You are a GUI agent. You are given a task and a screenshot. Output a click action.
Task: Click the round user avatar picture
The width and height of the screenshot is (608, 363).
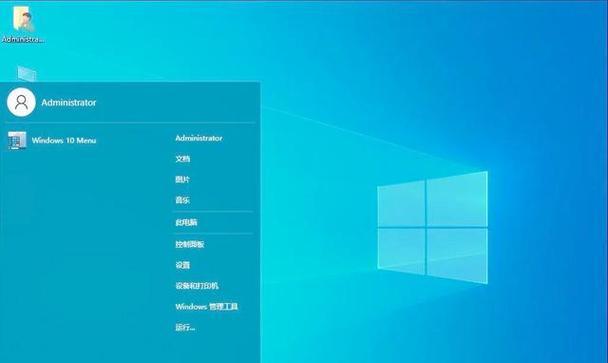(x=21, y=102)
